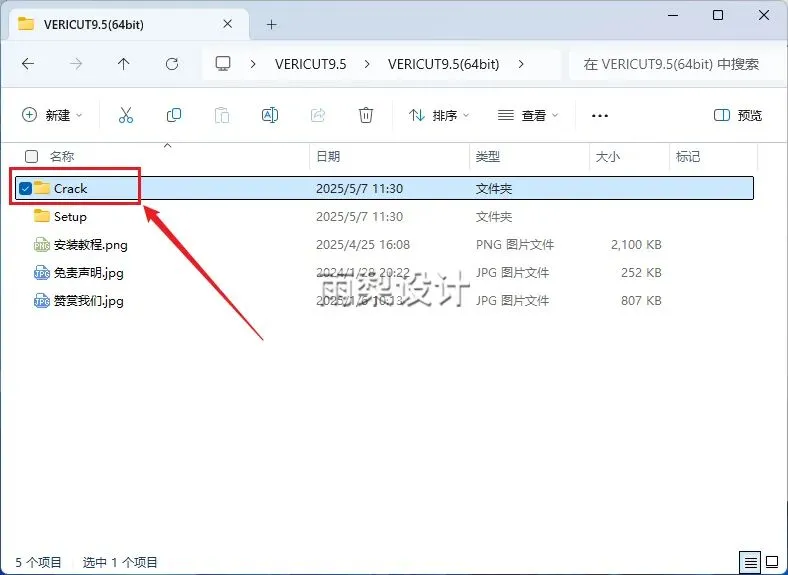788x575 pixels.
Task: Click the Paste clipboard icon
Action: tap(222, 115)
